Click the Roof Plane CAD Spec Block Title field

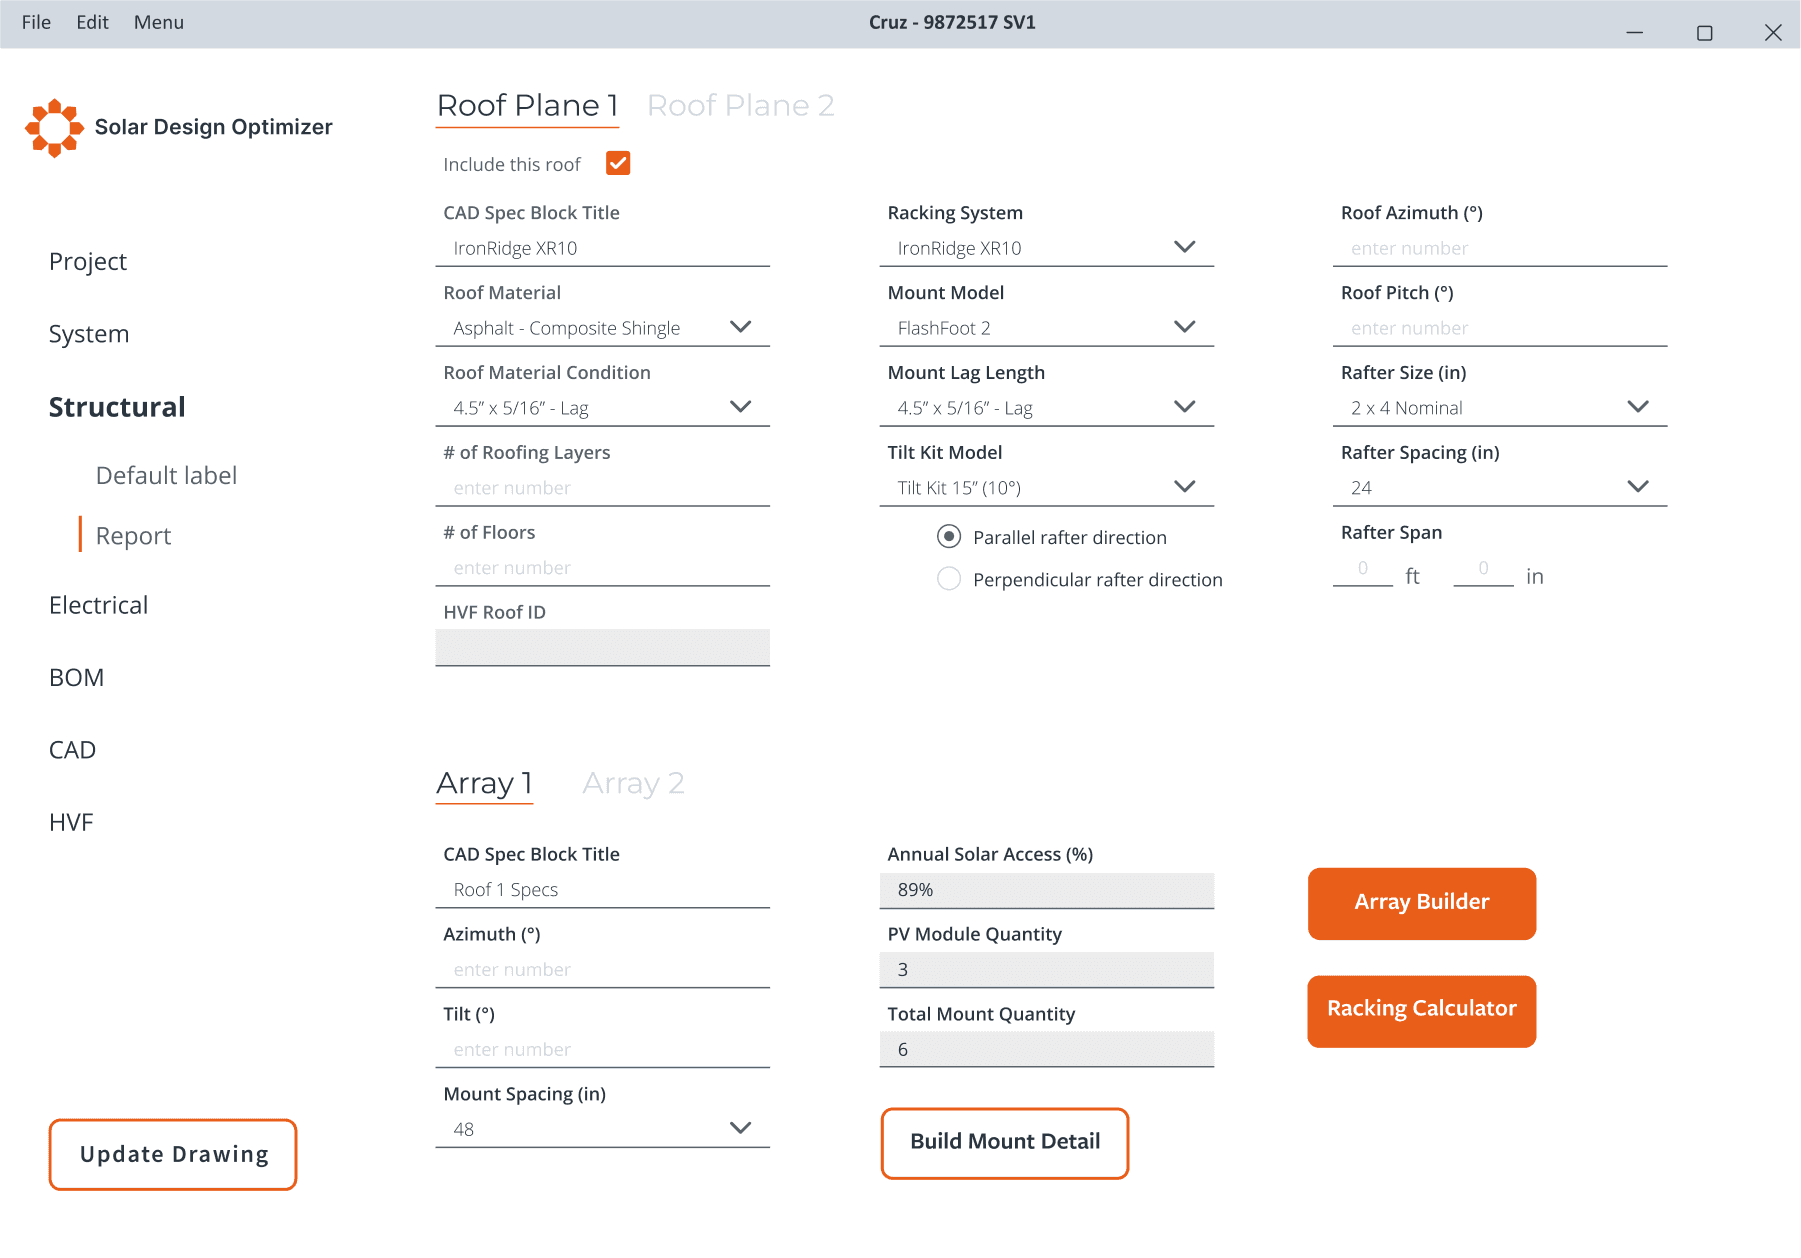click(602, 248)
